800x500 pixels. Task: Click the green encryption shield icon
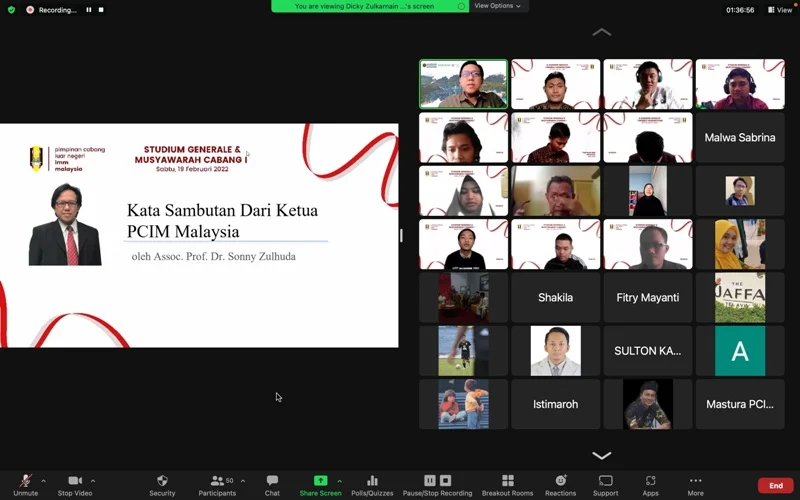point(11,10)
